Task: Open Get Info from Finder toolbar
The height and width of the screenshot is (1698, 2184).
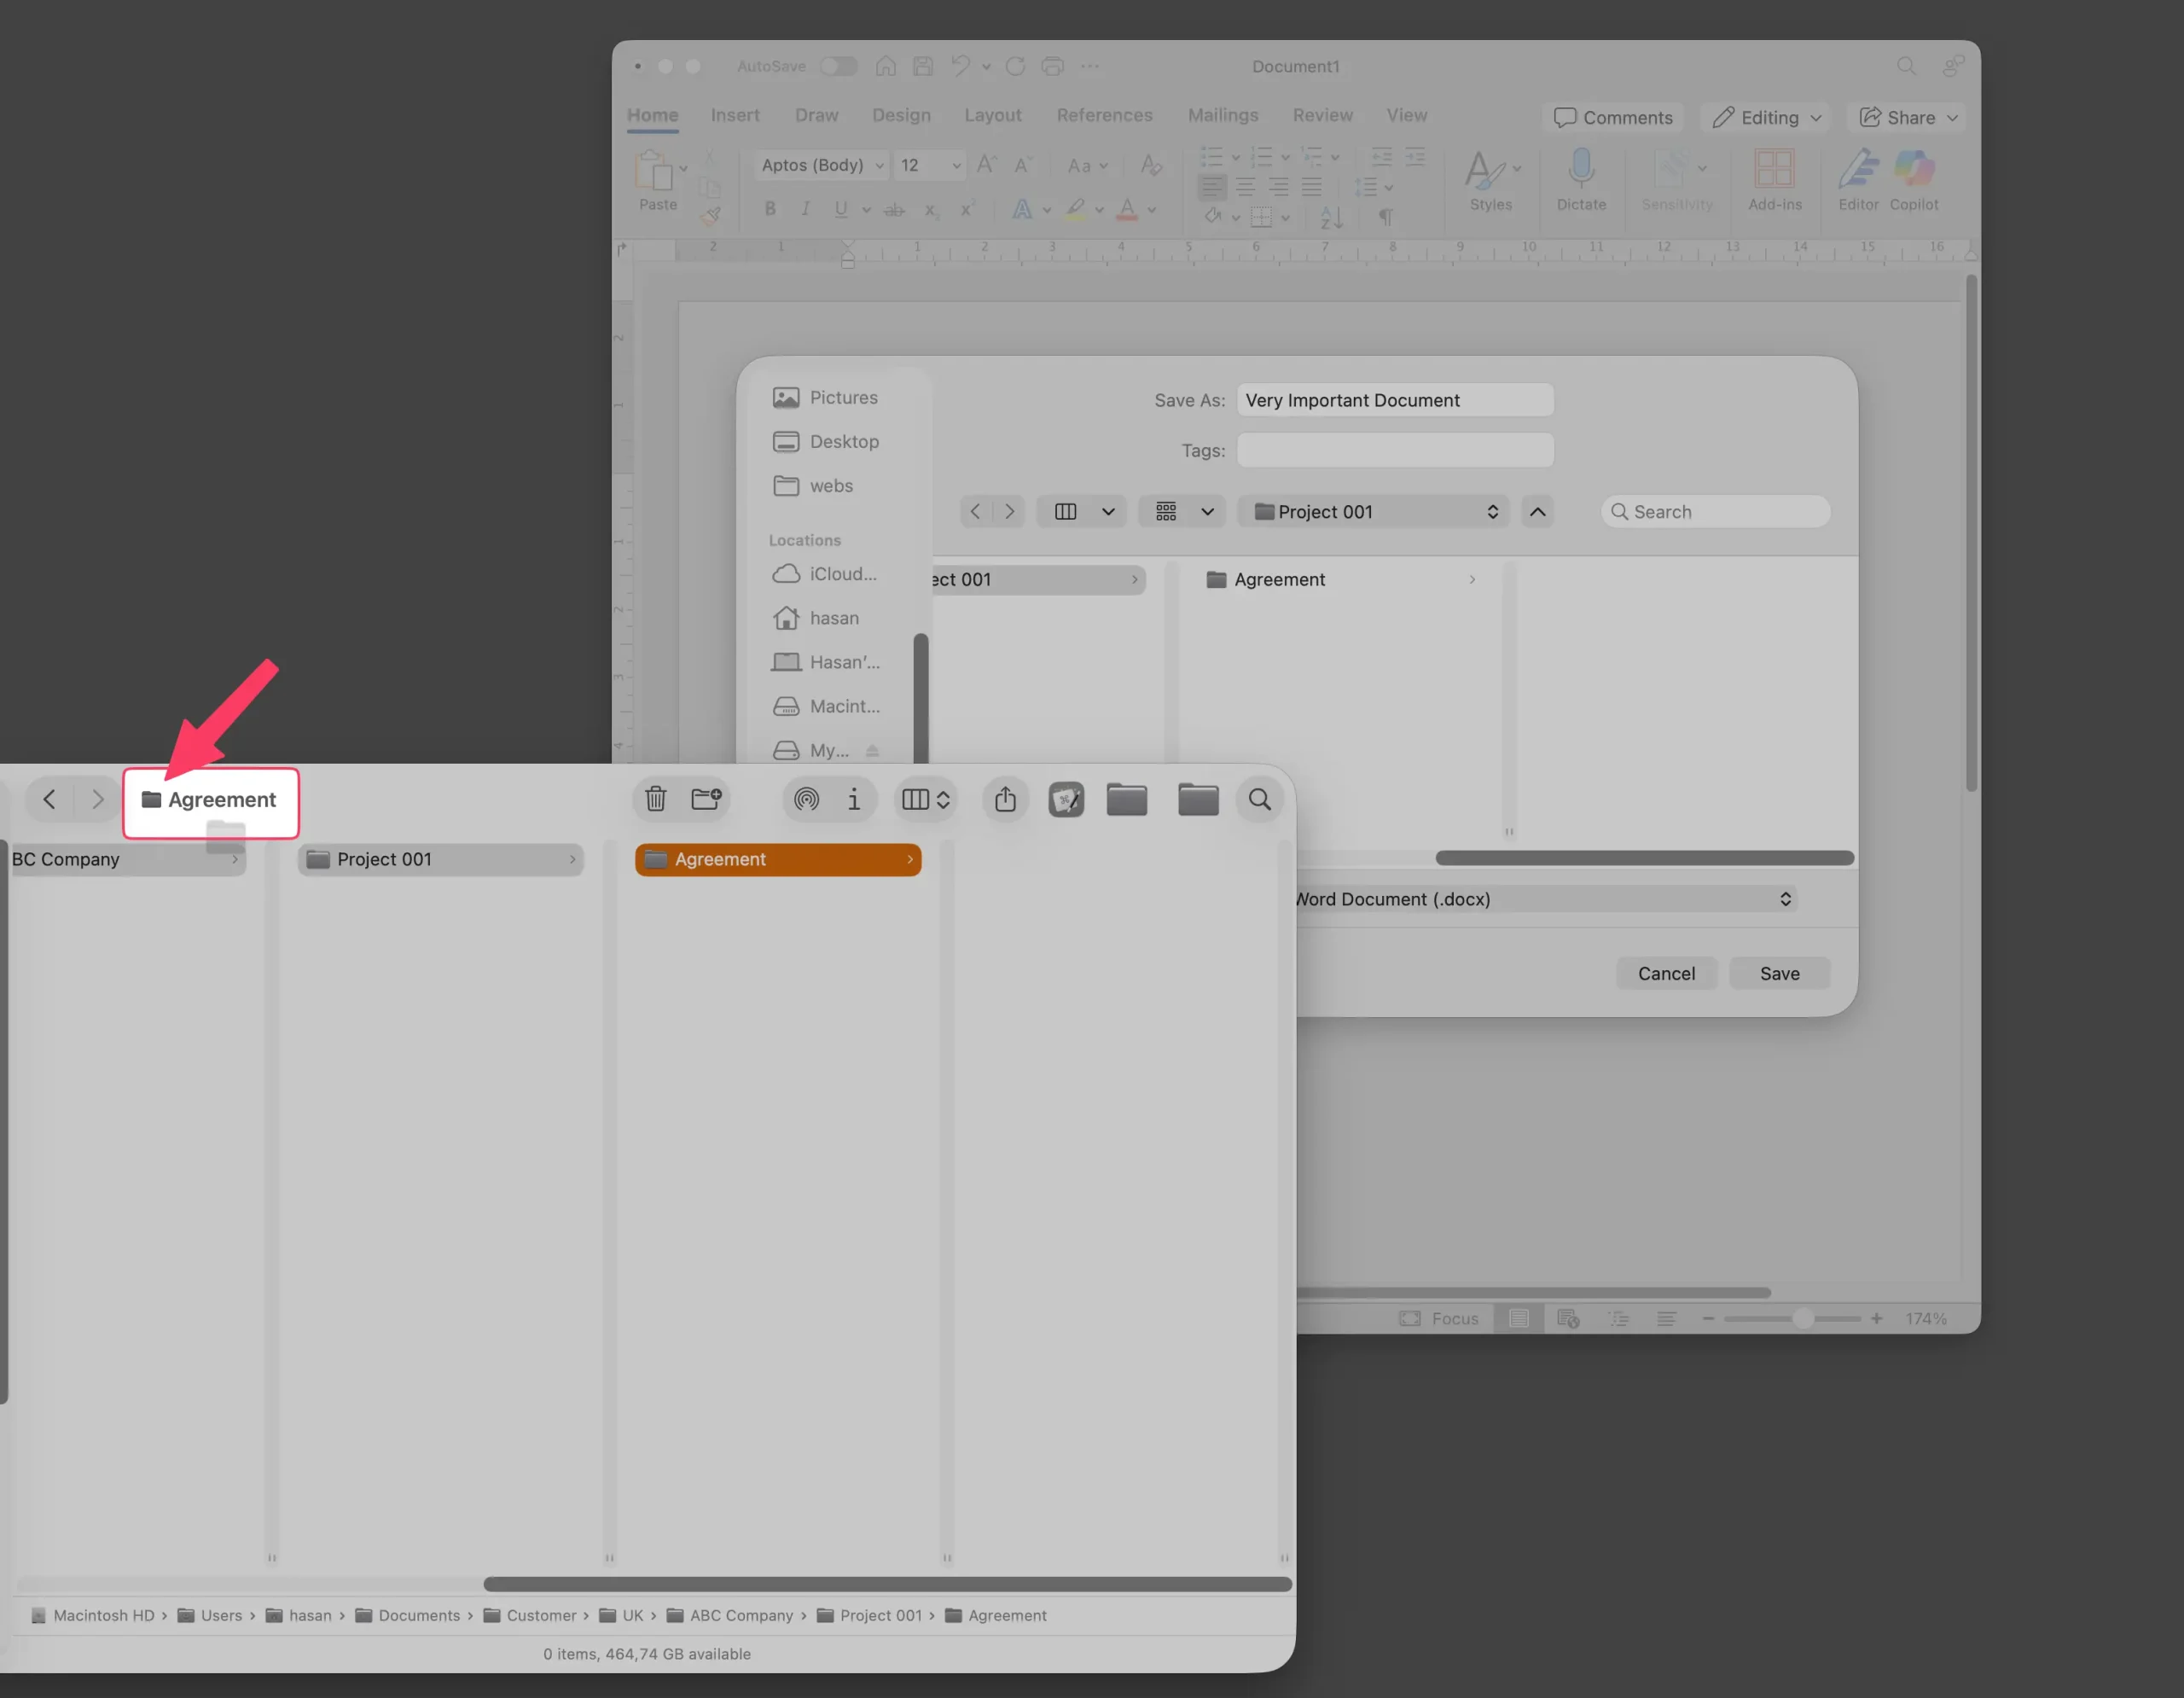Action: 854,799
